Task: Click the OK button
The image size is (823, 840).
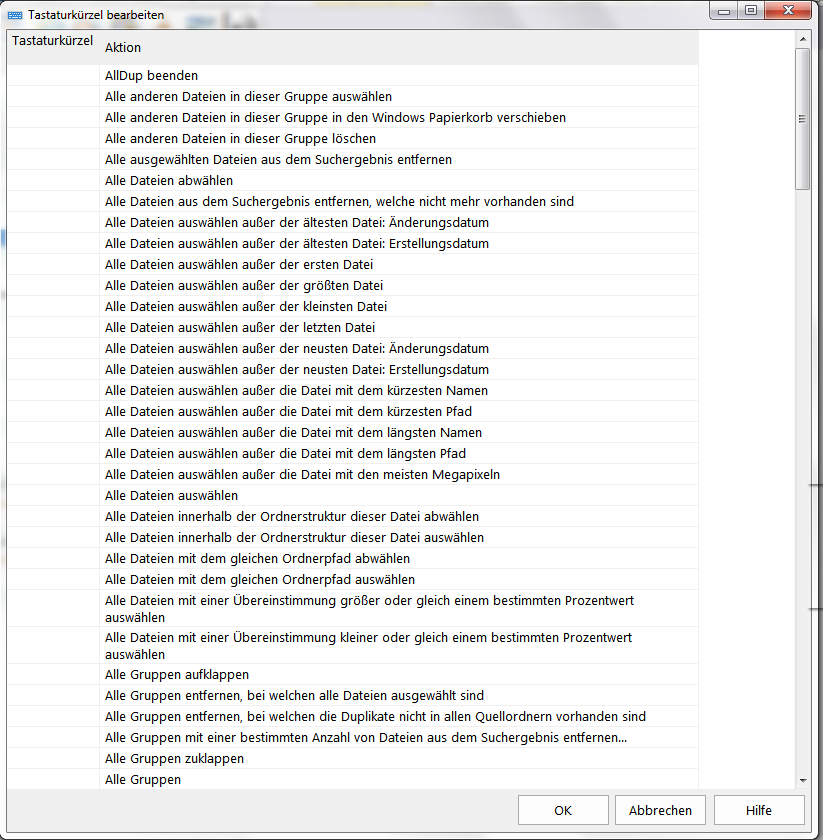Action: [x=563, y=811]
